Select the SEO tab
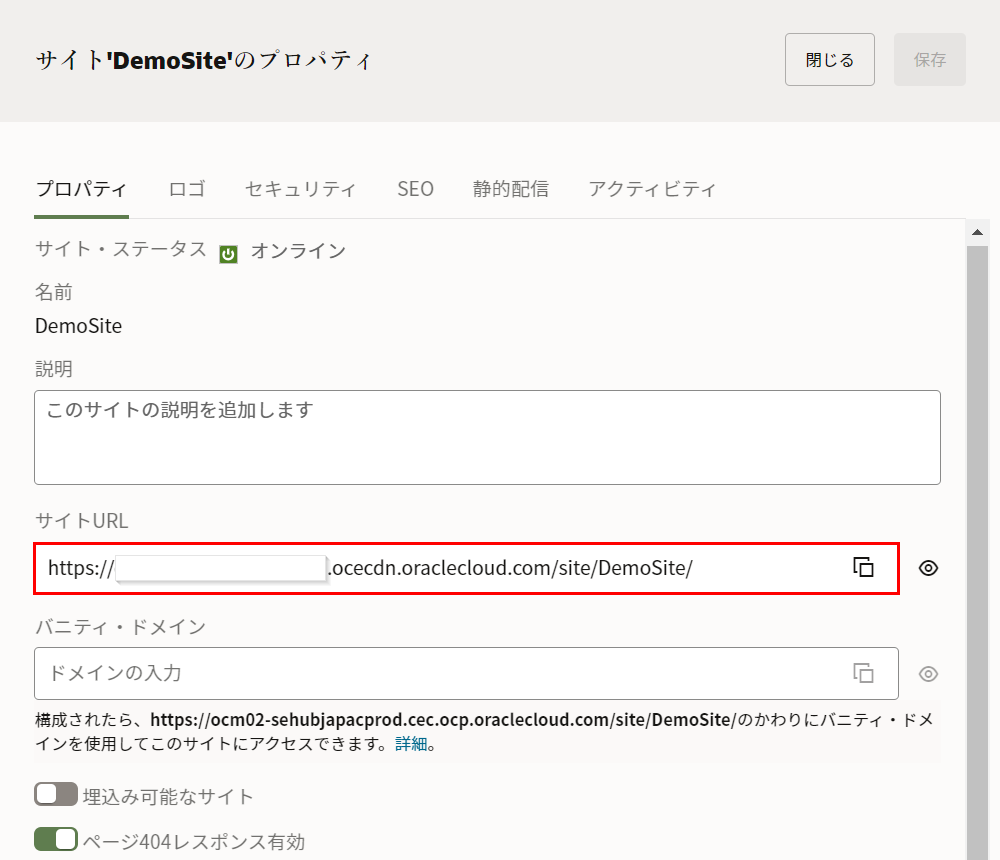 (415, 189)
